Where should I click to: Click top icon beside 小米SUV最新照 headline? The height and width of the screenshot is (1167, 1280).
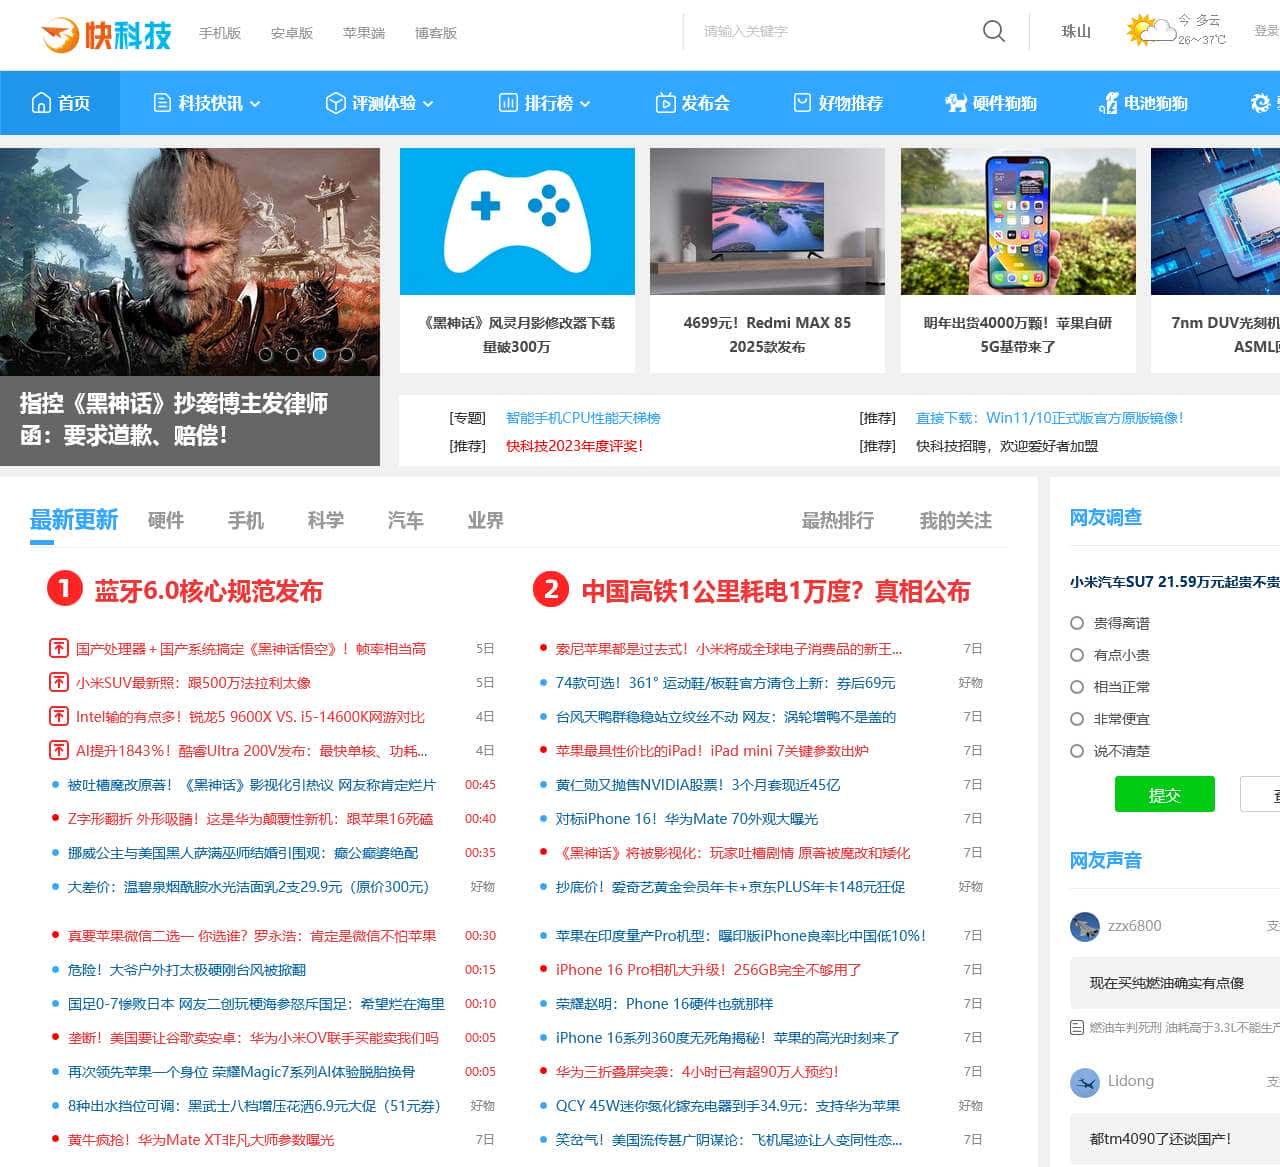click(59, 683)
